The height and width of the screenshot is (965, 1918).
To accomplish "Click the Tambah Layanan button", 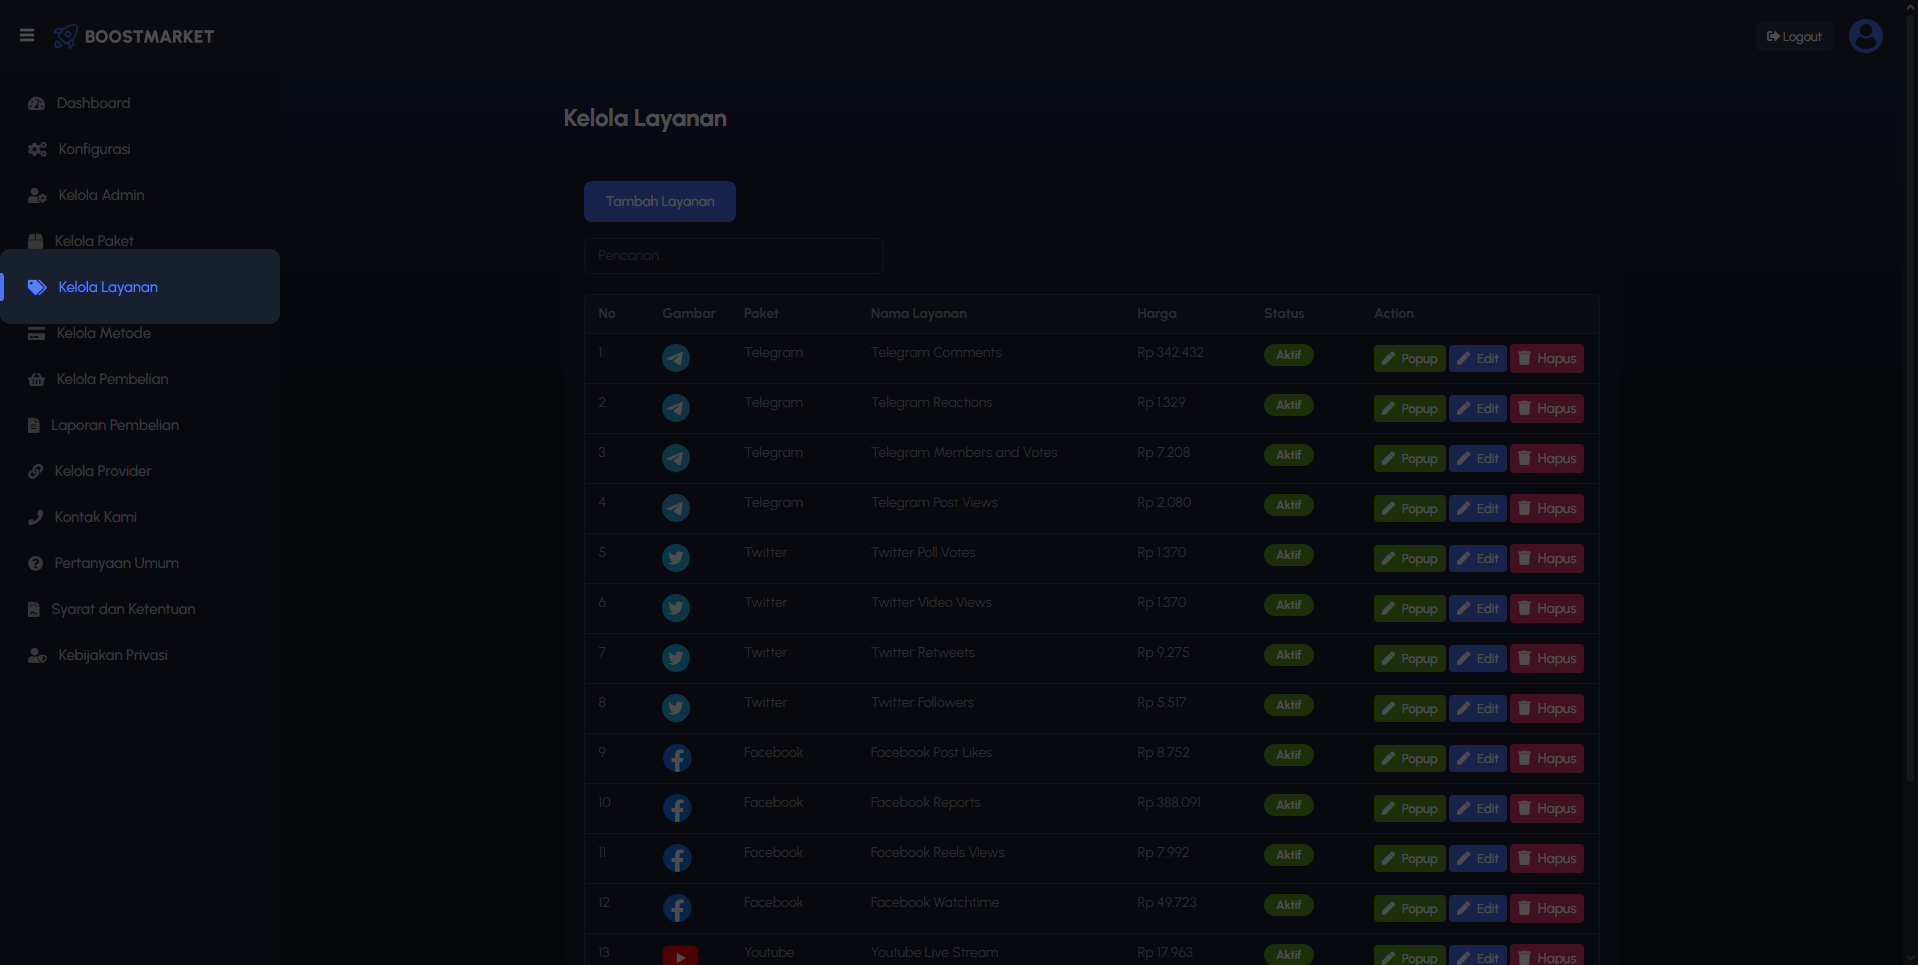I will 660,201.
